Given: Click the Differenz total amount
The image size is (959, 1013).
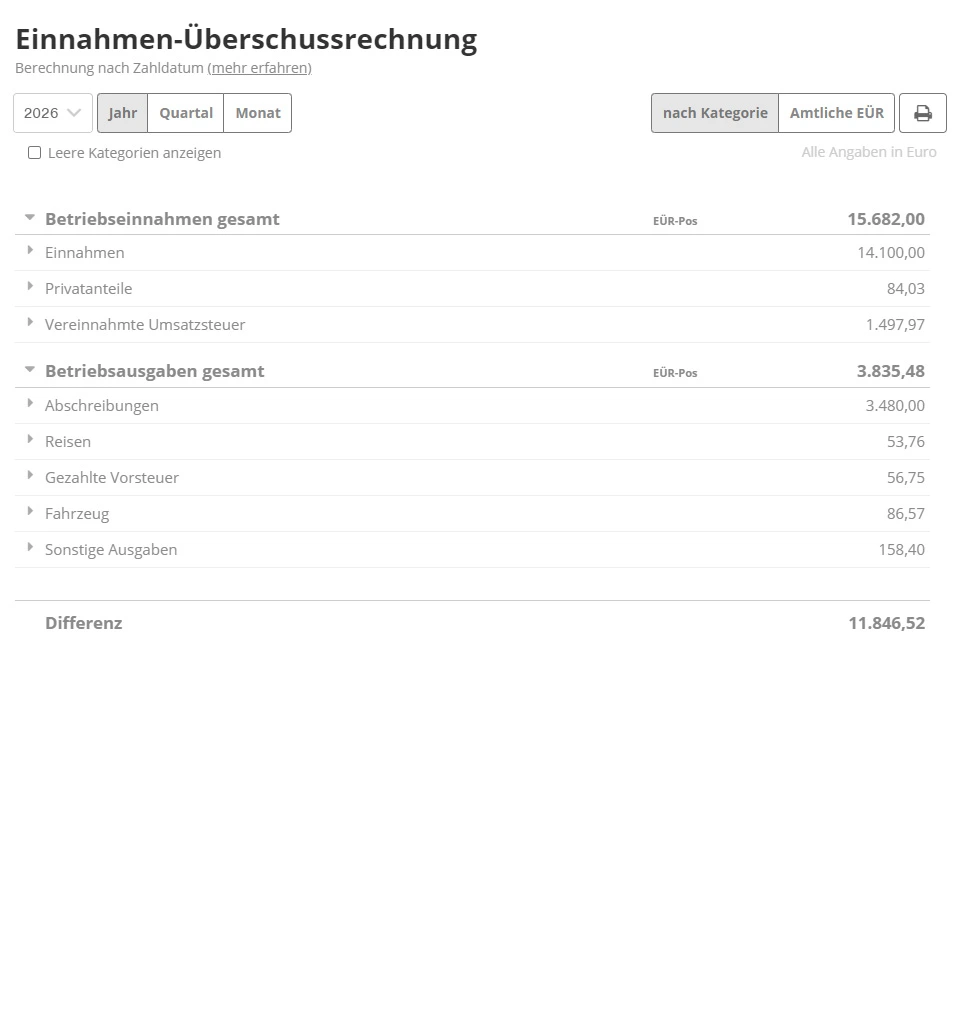Looking at the screenshot, I should point(886,623).
